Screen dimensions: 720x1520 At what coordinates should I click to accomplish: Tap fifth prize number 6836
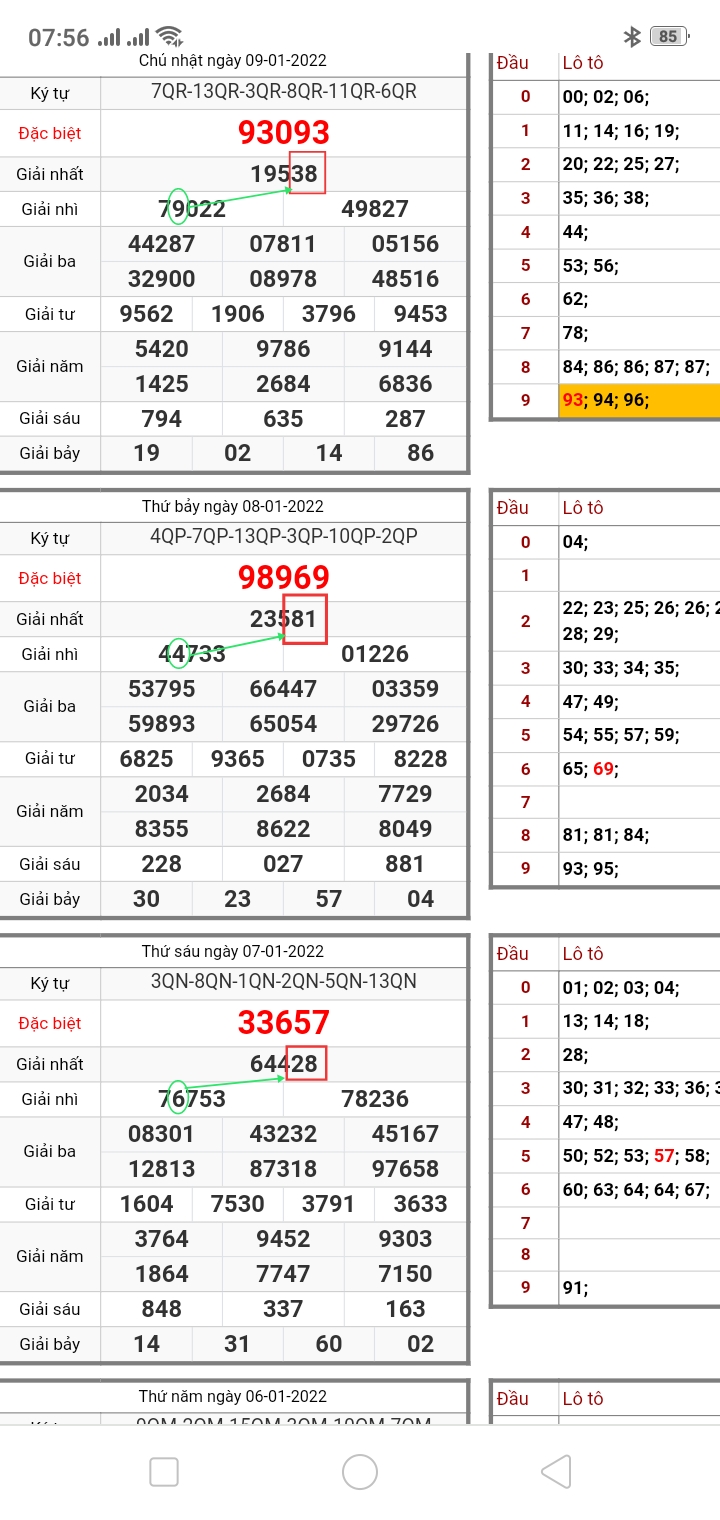click(405, 384)
